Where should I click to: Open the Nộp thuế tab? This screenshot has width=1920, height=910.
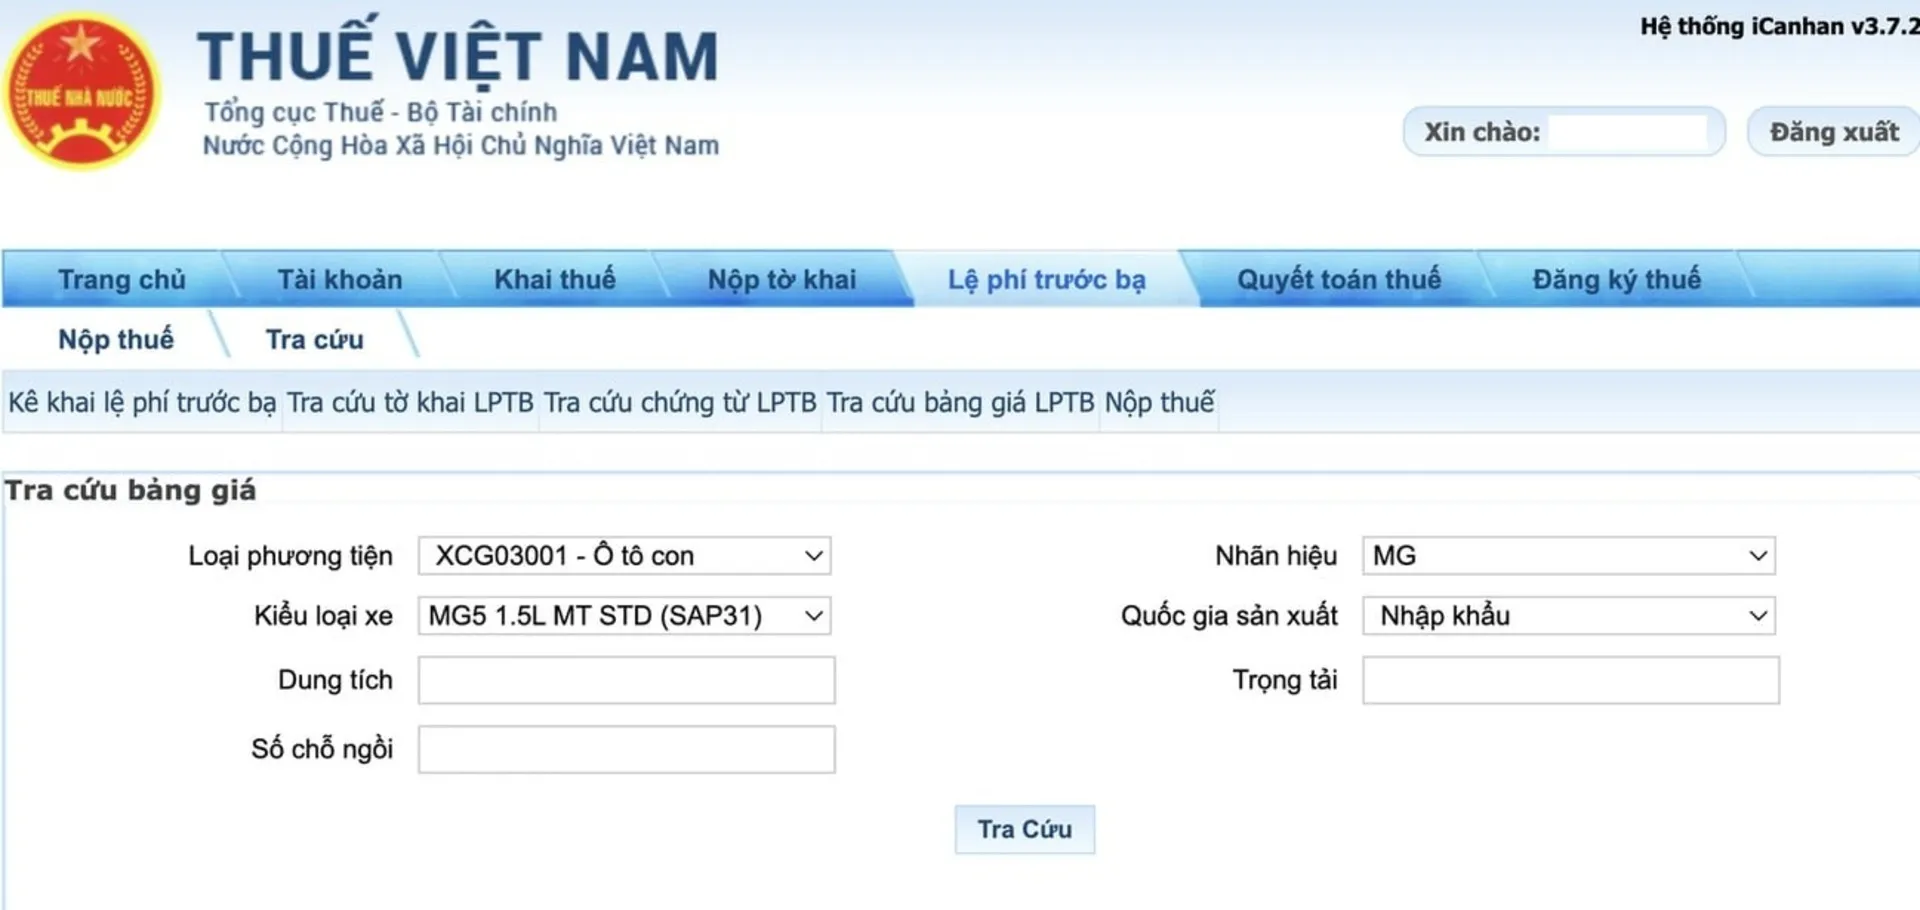pos(115,340)
